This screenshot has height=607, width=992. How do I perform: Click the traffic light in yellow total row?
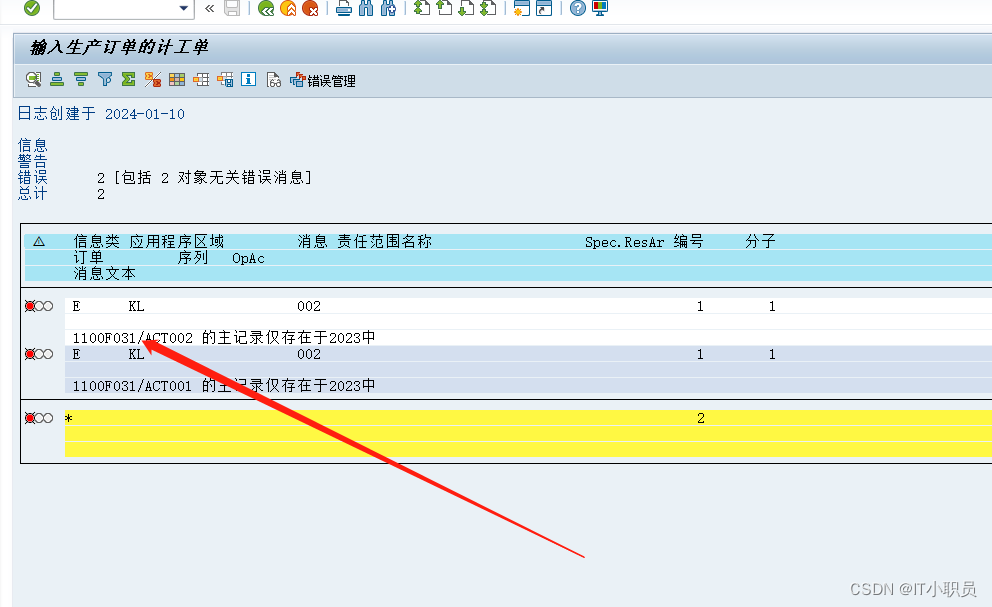click(x=39, y=418)
